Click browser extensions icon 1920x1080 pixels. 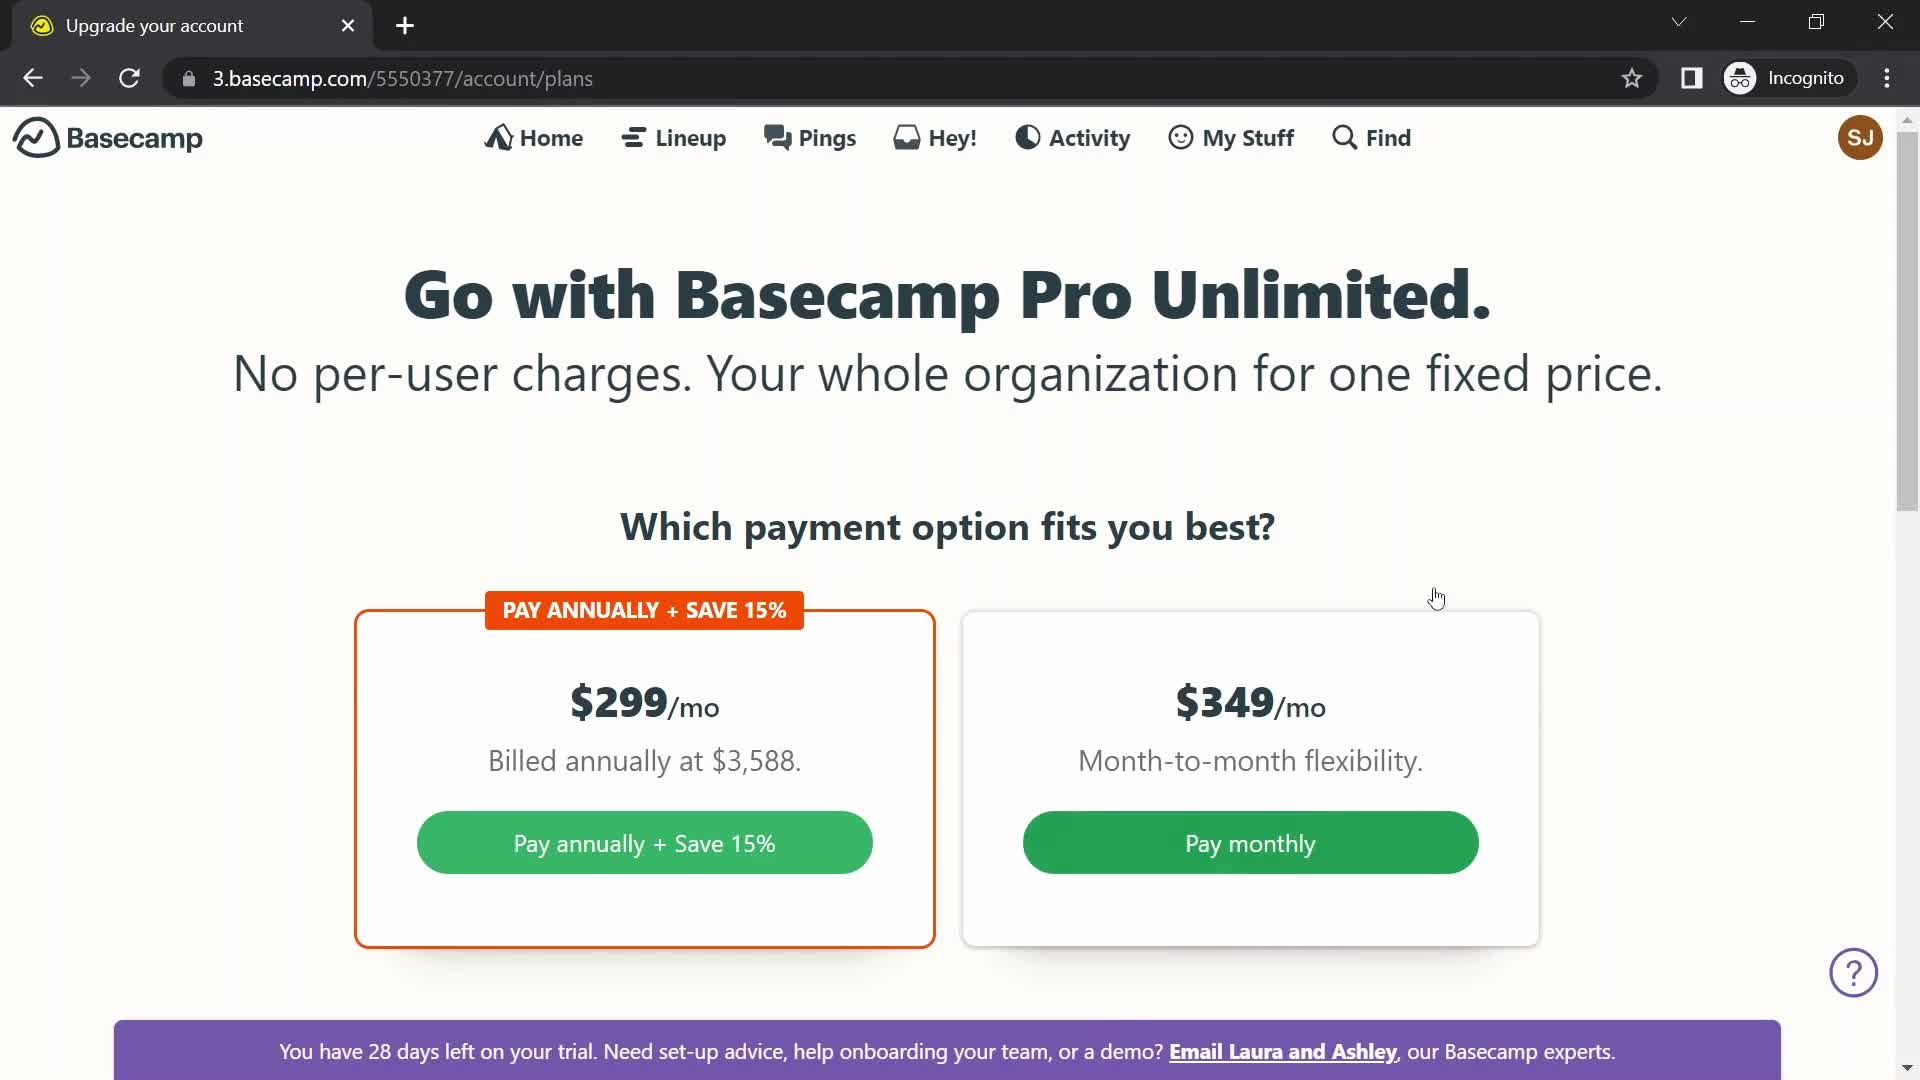tap(1691, 78)
